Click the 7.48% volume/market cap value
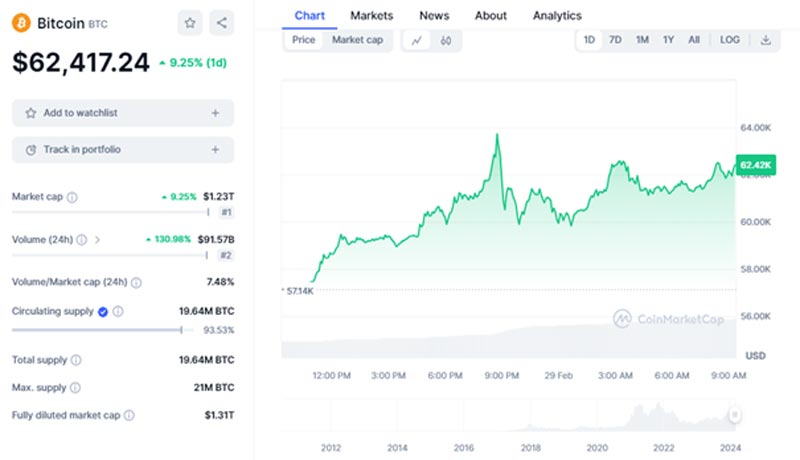800x460 pixels. coord(220,282)
